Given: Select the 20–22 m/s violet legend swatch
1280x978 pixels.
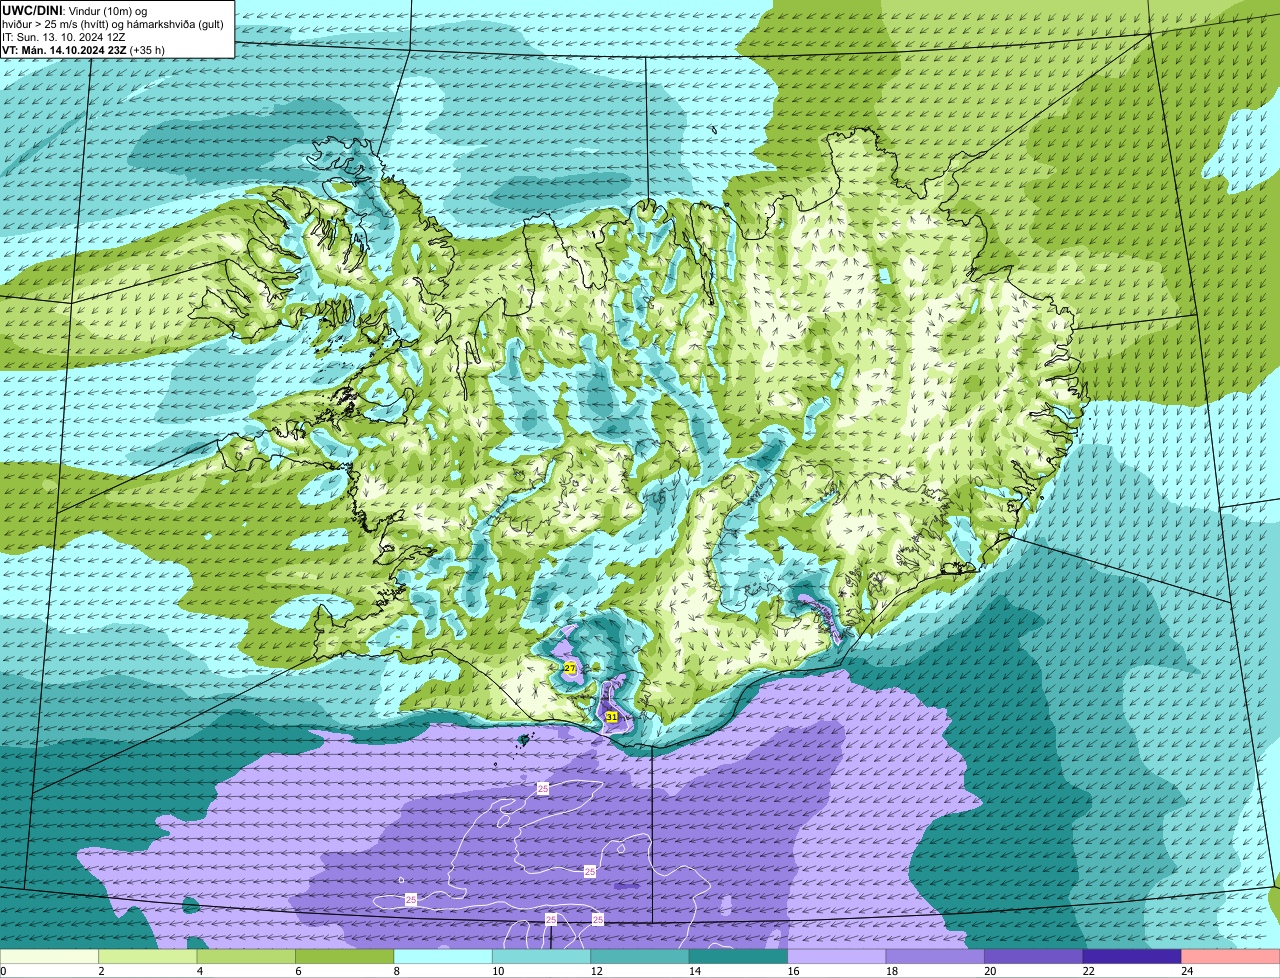Looking at the screenshot, I should 1034,957.
